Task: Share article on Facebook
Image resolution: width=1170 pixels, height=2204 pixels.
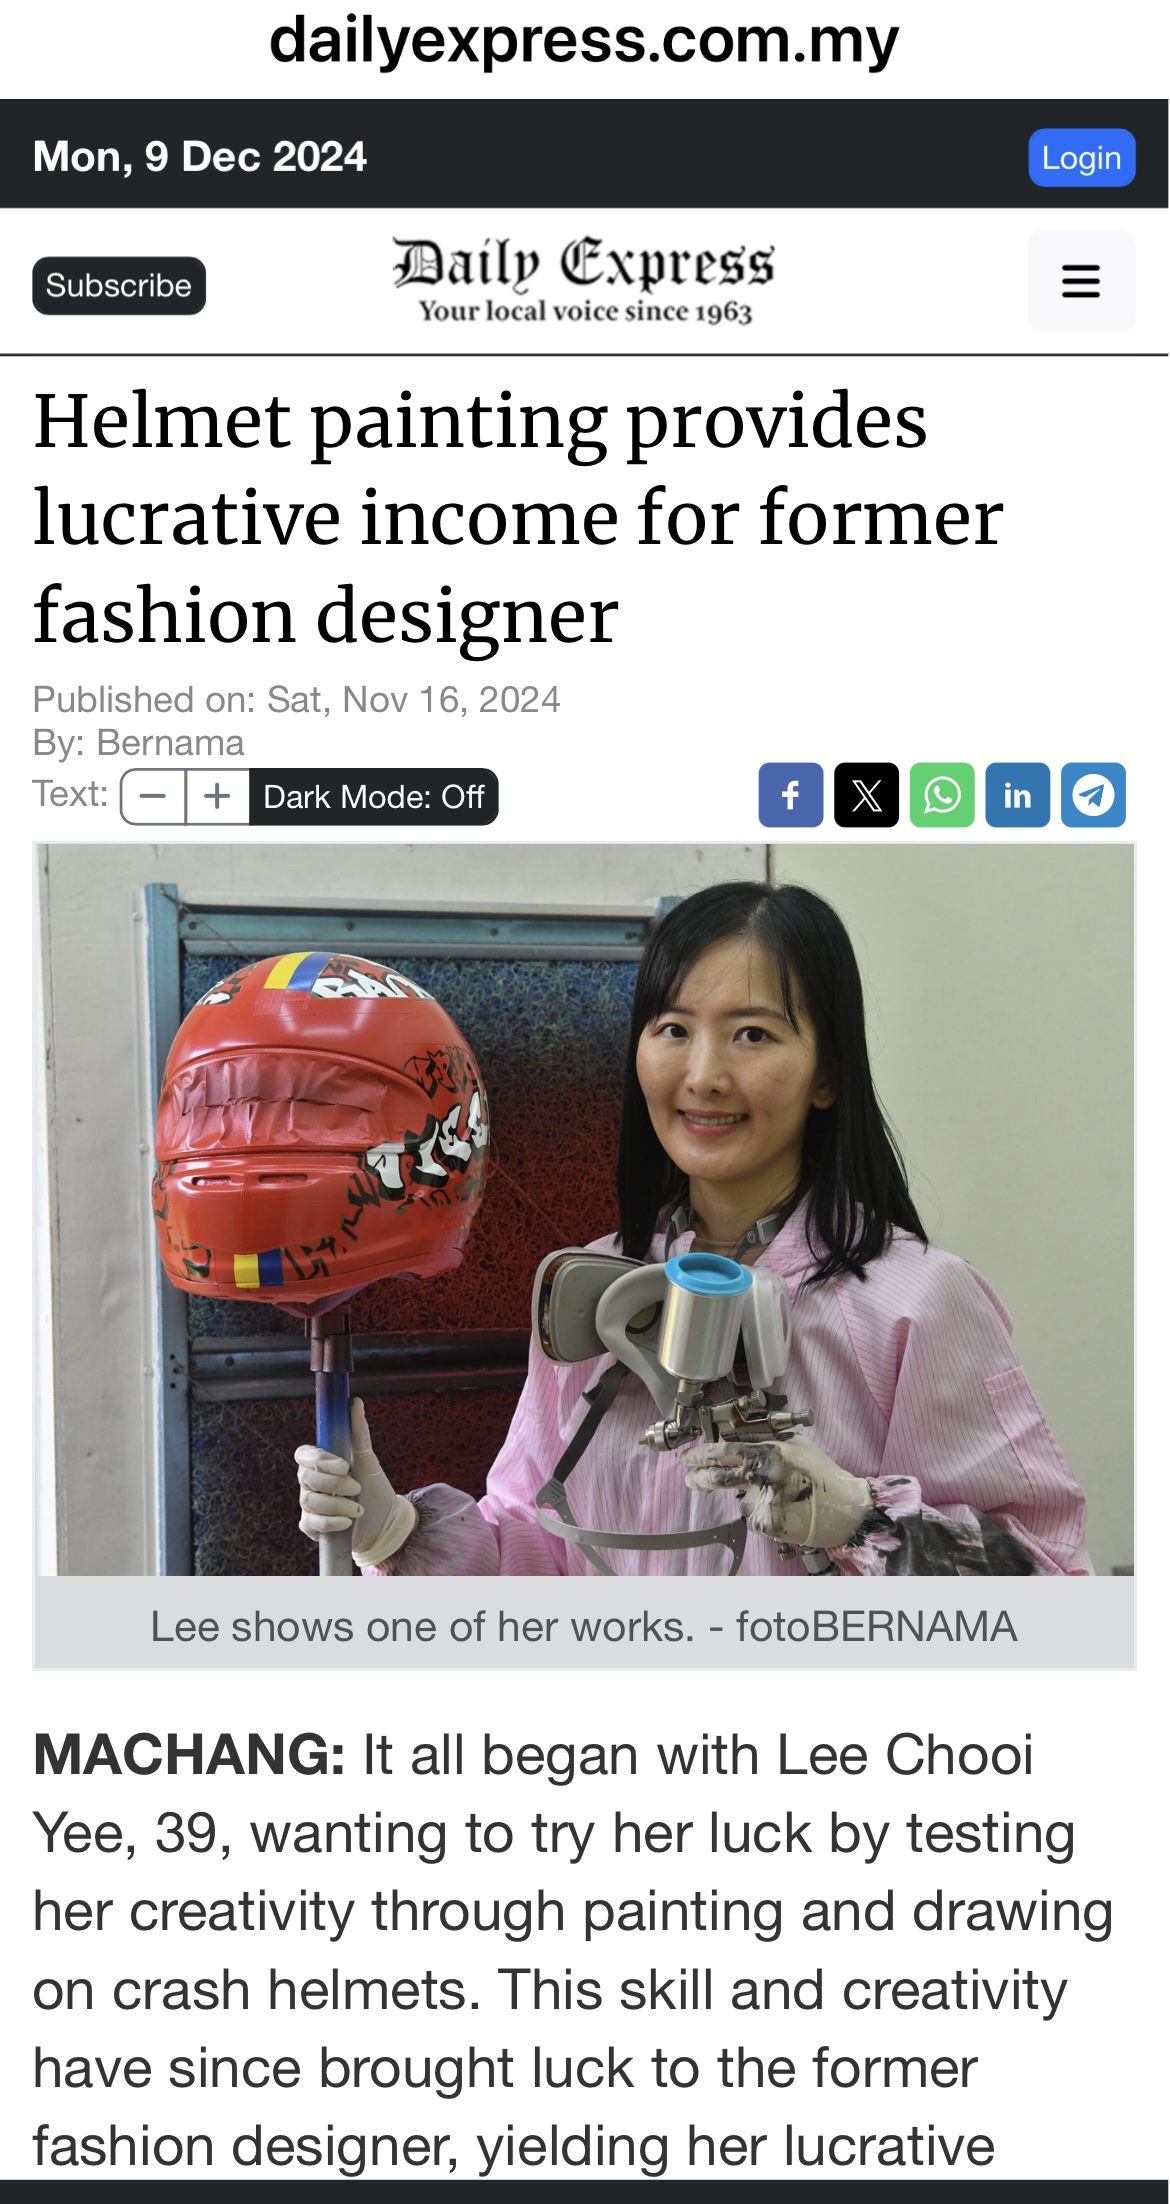Action: pyautogui.click(x=790, y=795)
